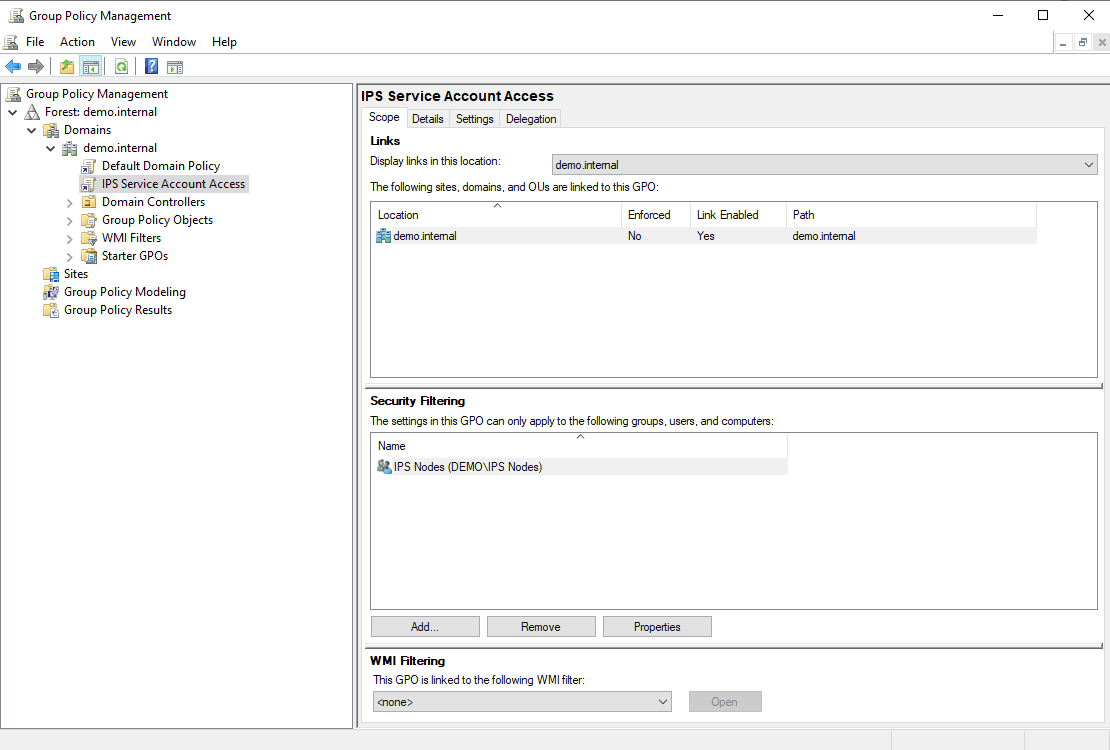Click the Refresh icon in the toolbar

(x=121, y=66)
